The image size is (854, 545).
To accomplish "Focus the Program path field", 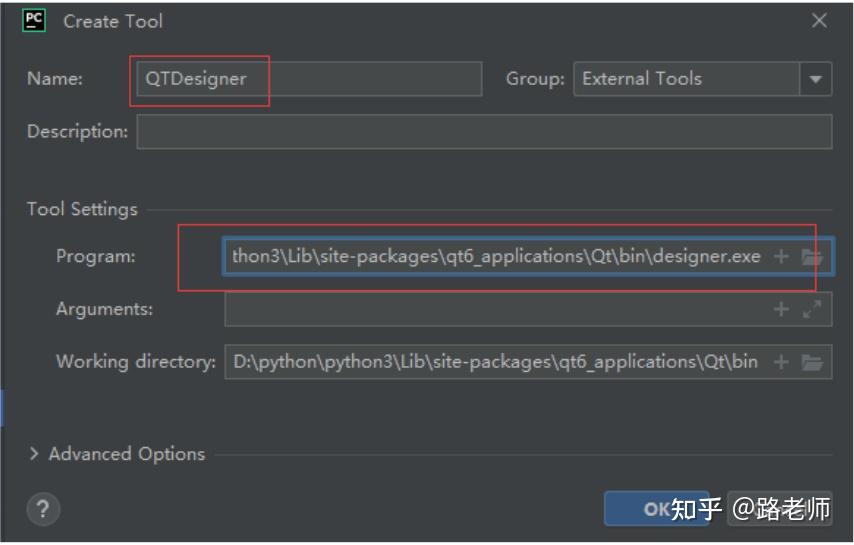I will click(x=495, y=257).
